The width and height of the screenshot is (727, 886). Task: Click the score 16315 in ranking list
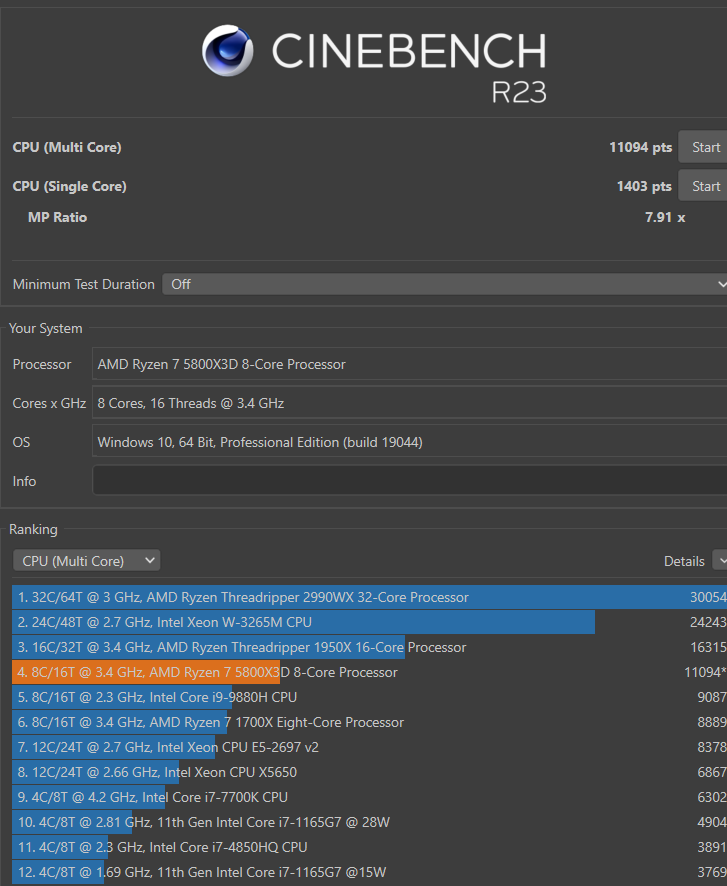[x=708, y=647]
